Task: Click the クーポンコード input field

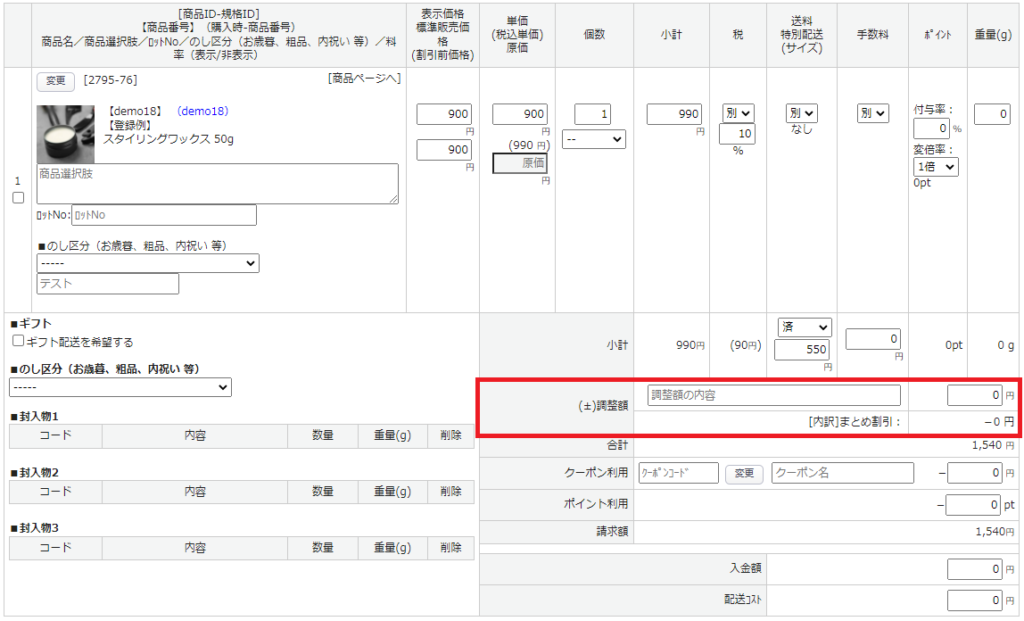Action: 678,473
